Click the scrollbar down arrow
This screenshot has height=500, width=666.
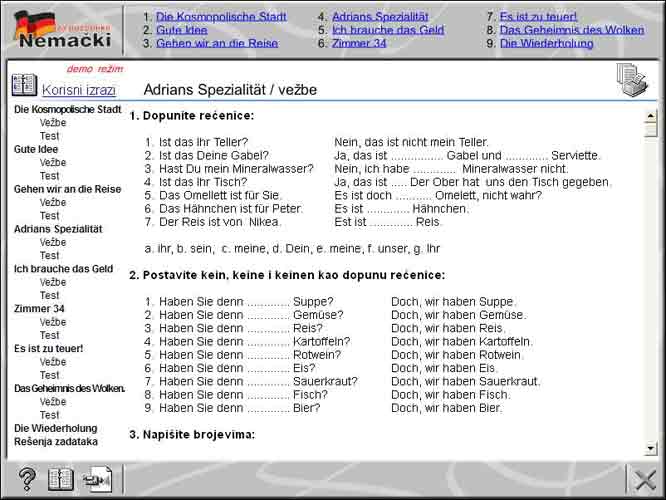click(651, 449)
